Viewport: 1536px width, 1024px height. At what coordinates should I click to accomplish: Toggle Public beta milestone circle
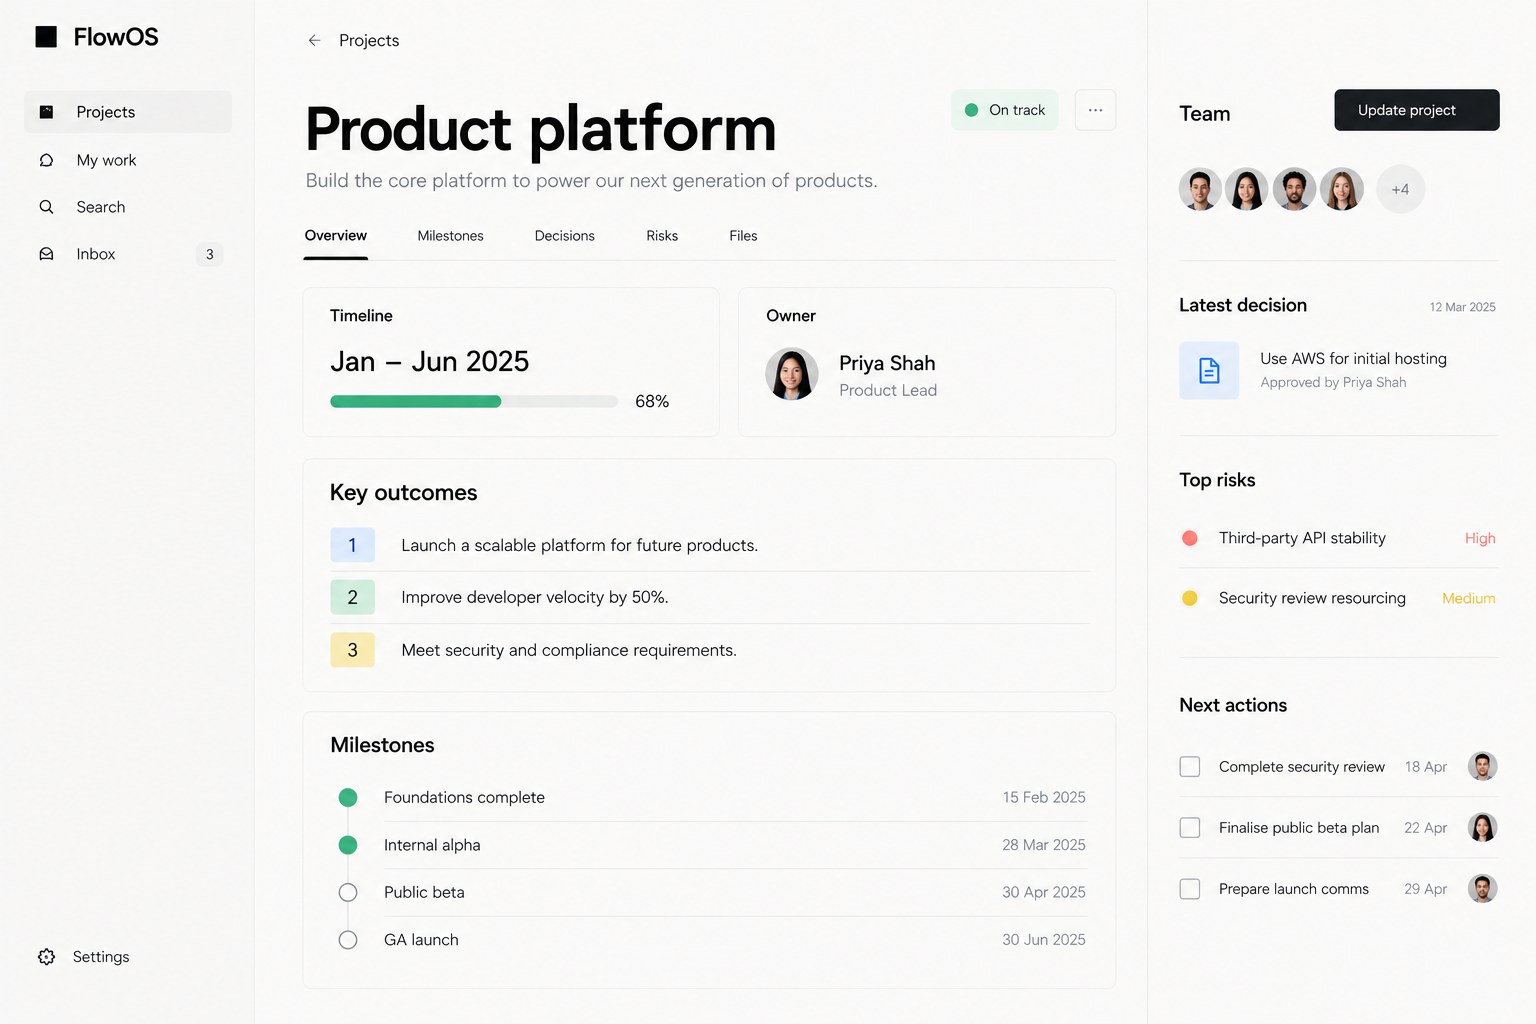pyautogui.click(x=348, y=892)
